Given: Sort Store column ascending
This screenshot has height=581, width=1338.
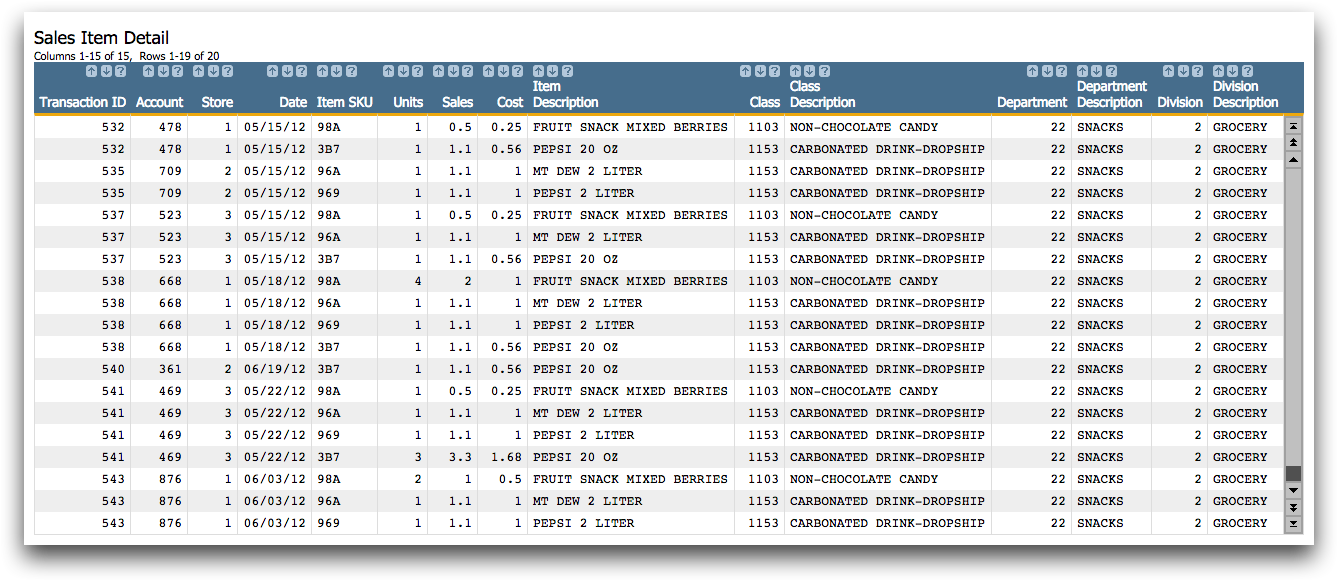Looking at the screenshot, I should [x=198, y=71].
